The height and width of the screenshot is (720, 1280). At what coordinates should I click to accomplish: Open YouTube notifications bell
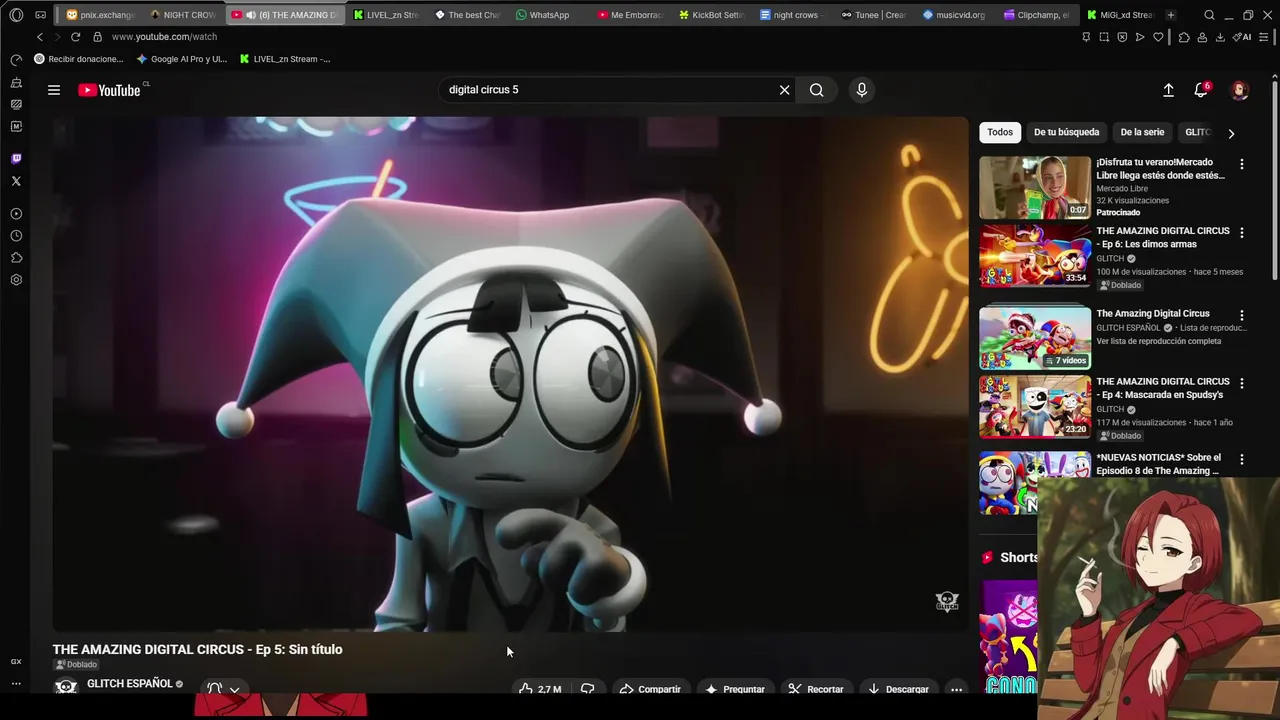1201,90
